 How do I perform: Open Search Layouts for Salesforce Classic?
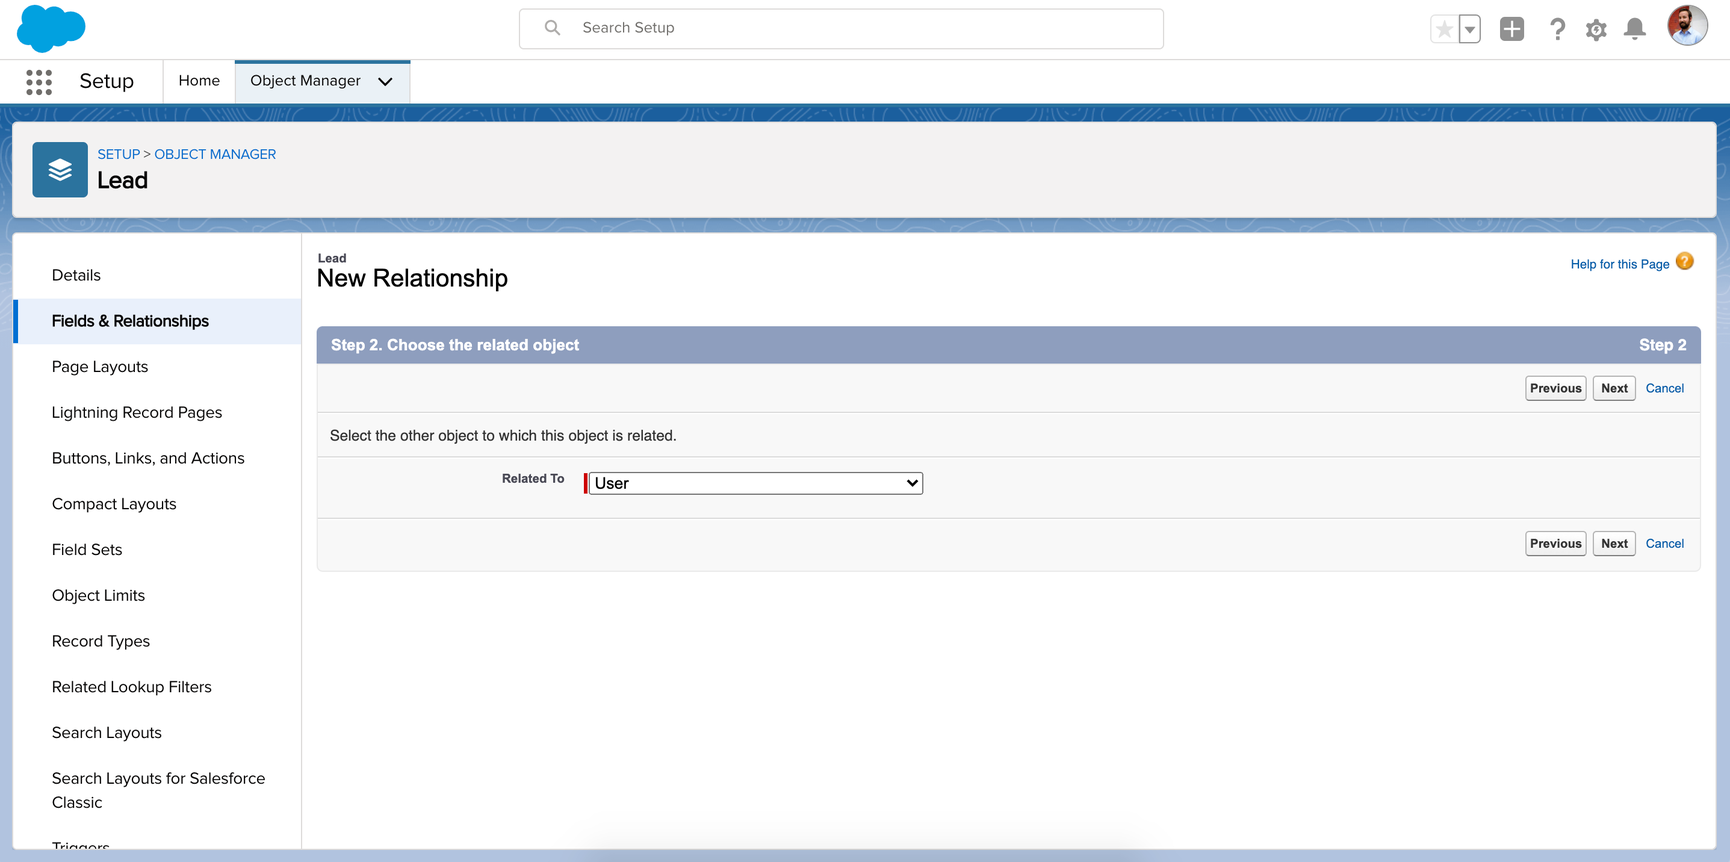(x=157, y=790)
